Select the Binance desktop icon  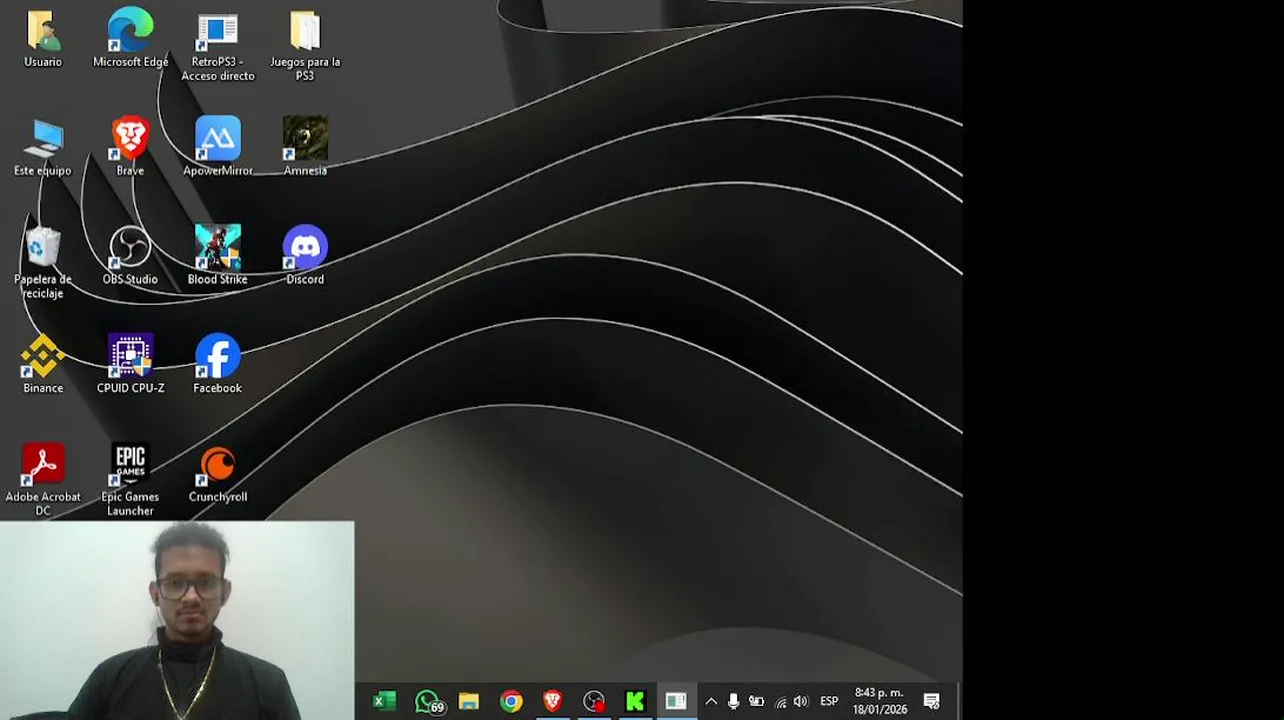pyautogui.click(x=43, y=365)
